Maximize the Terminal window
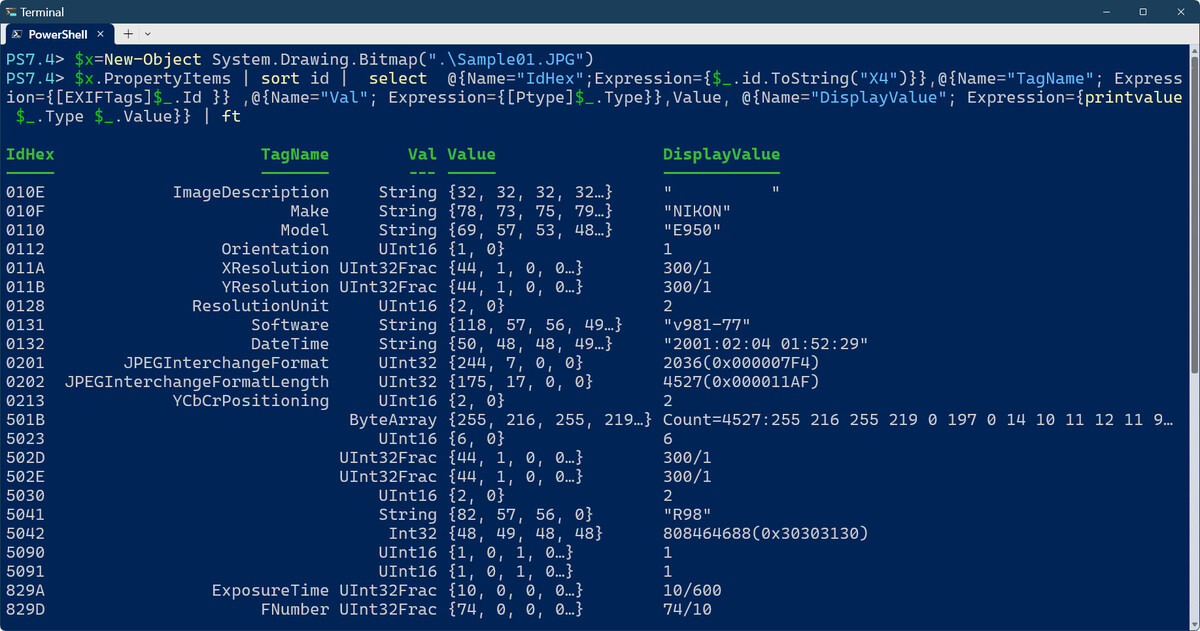1200x631 pixels. [1143, 12]
